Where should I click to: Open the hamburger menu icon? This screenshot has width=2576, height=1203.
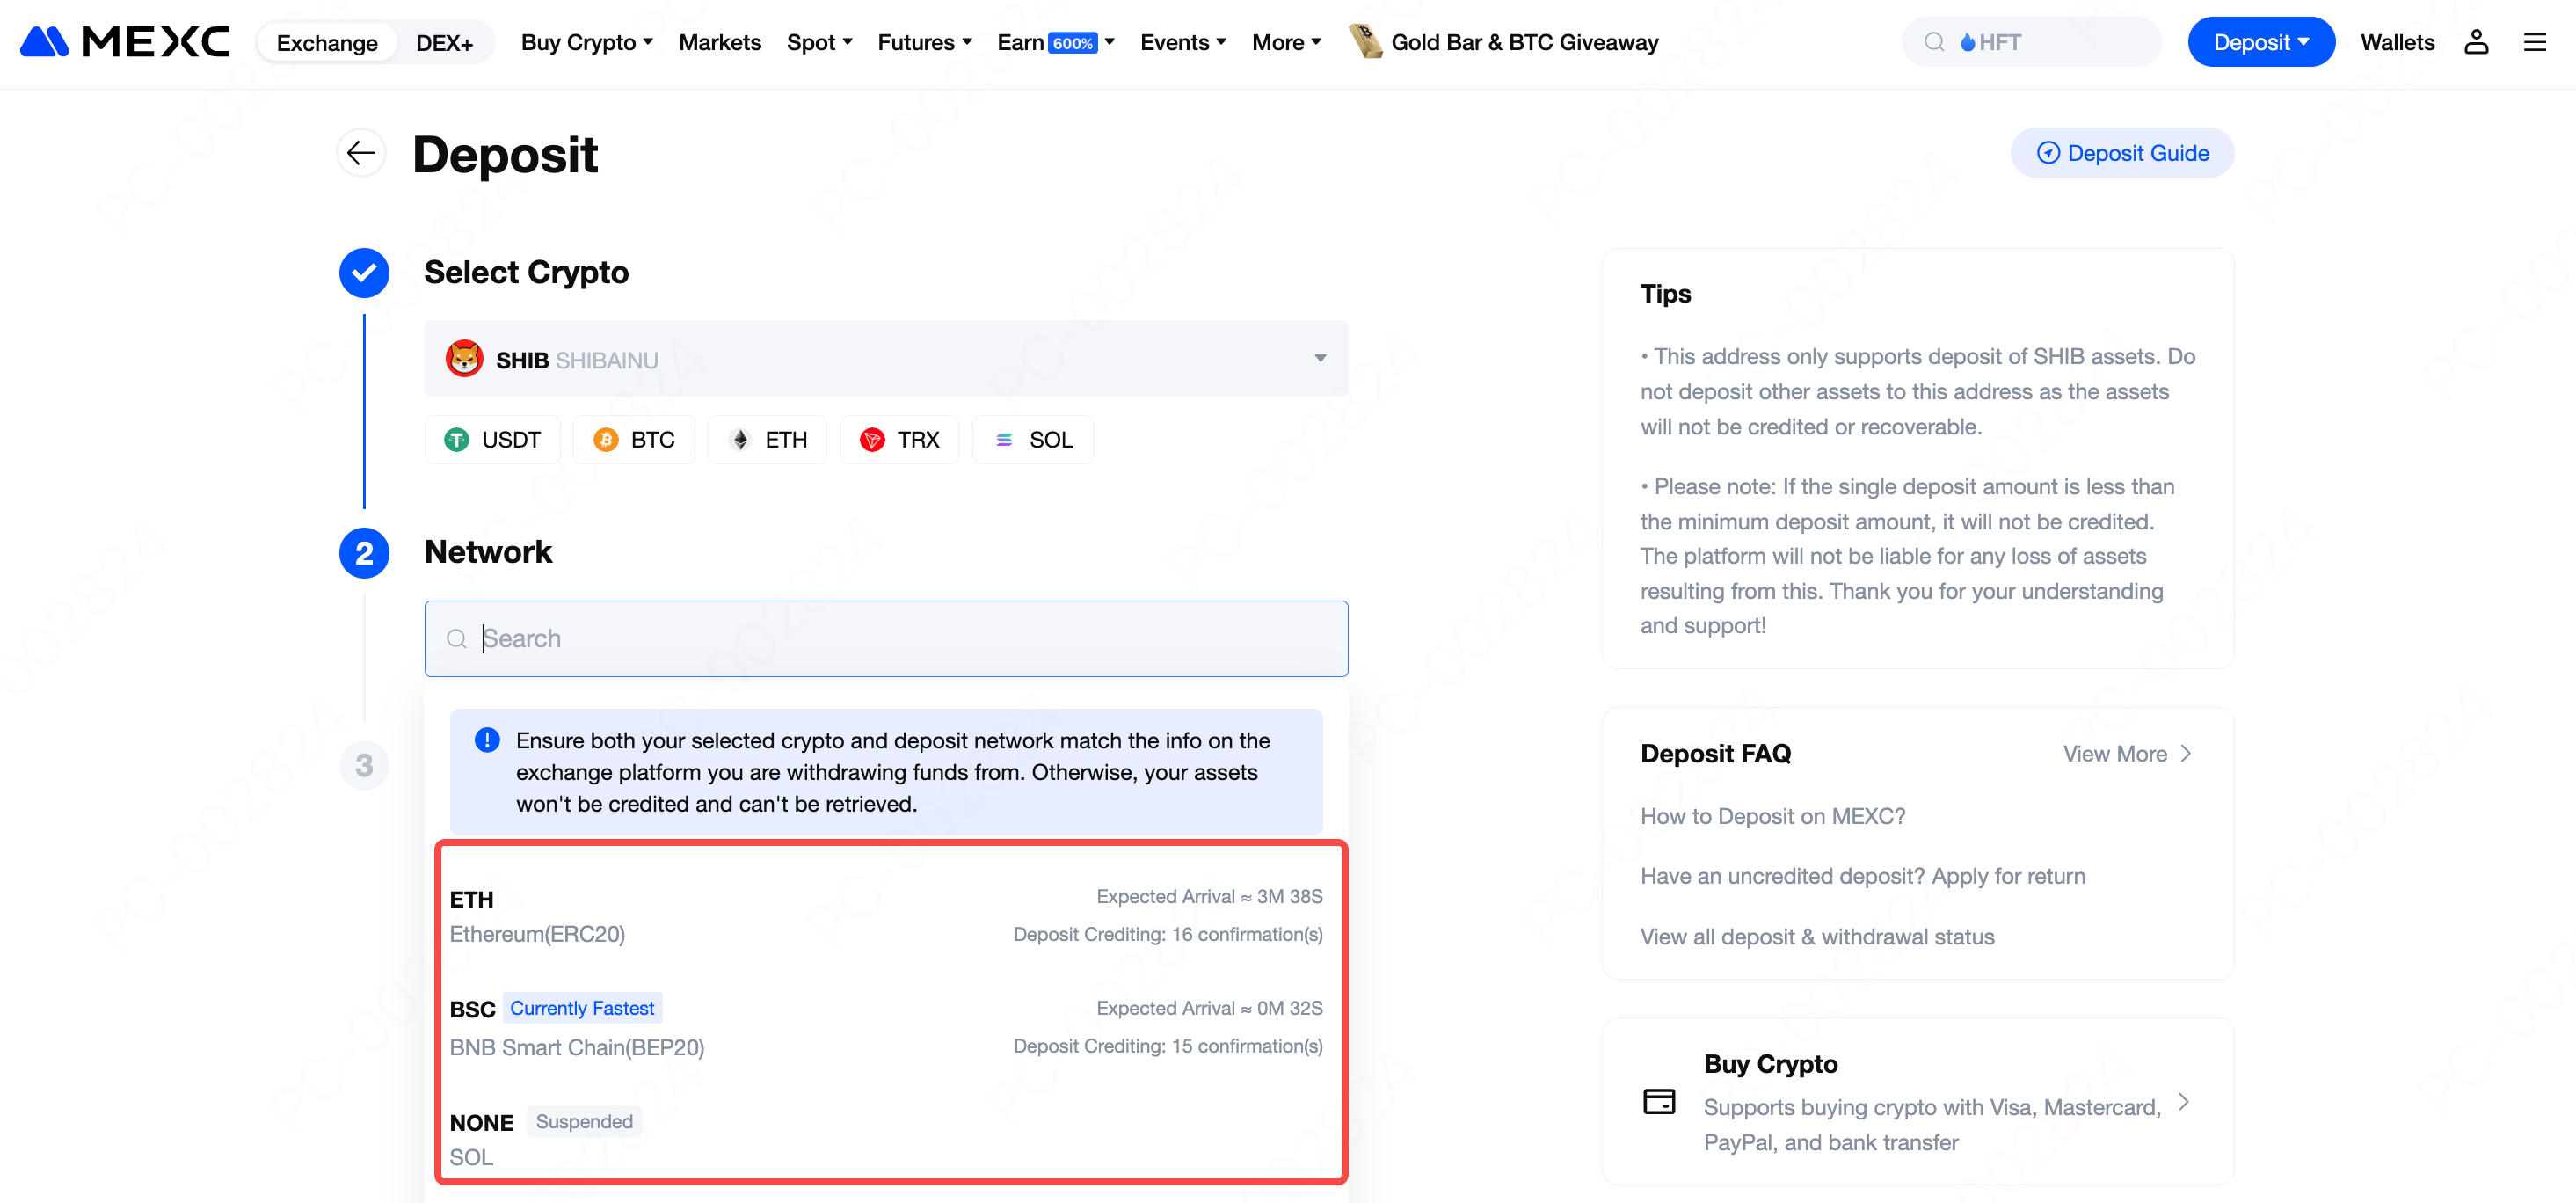coord(2534,42)
